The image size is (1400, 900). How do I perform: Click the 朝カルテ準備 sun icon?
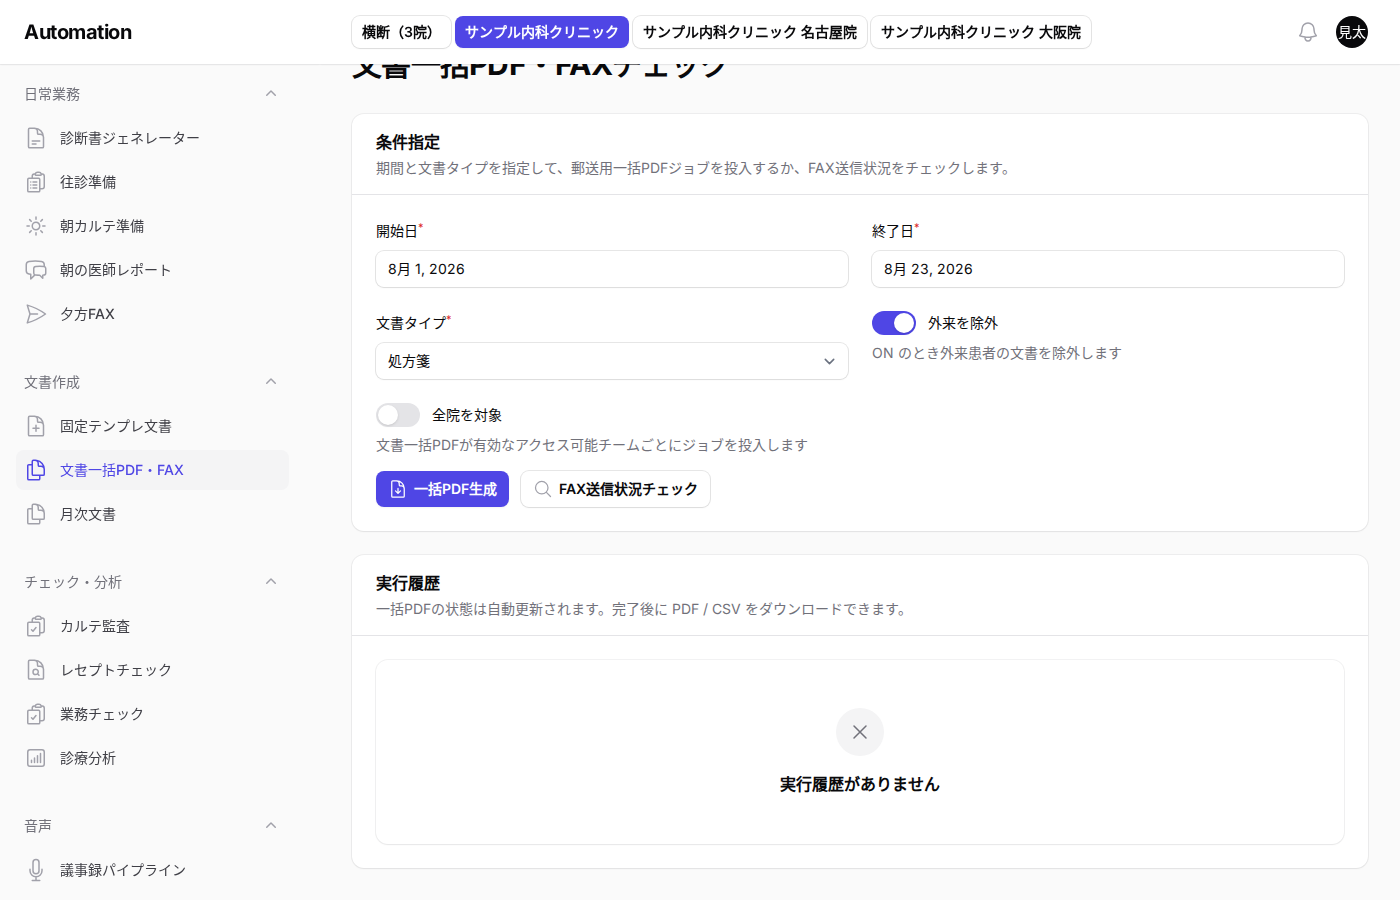click(x=36, y=226)
